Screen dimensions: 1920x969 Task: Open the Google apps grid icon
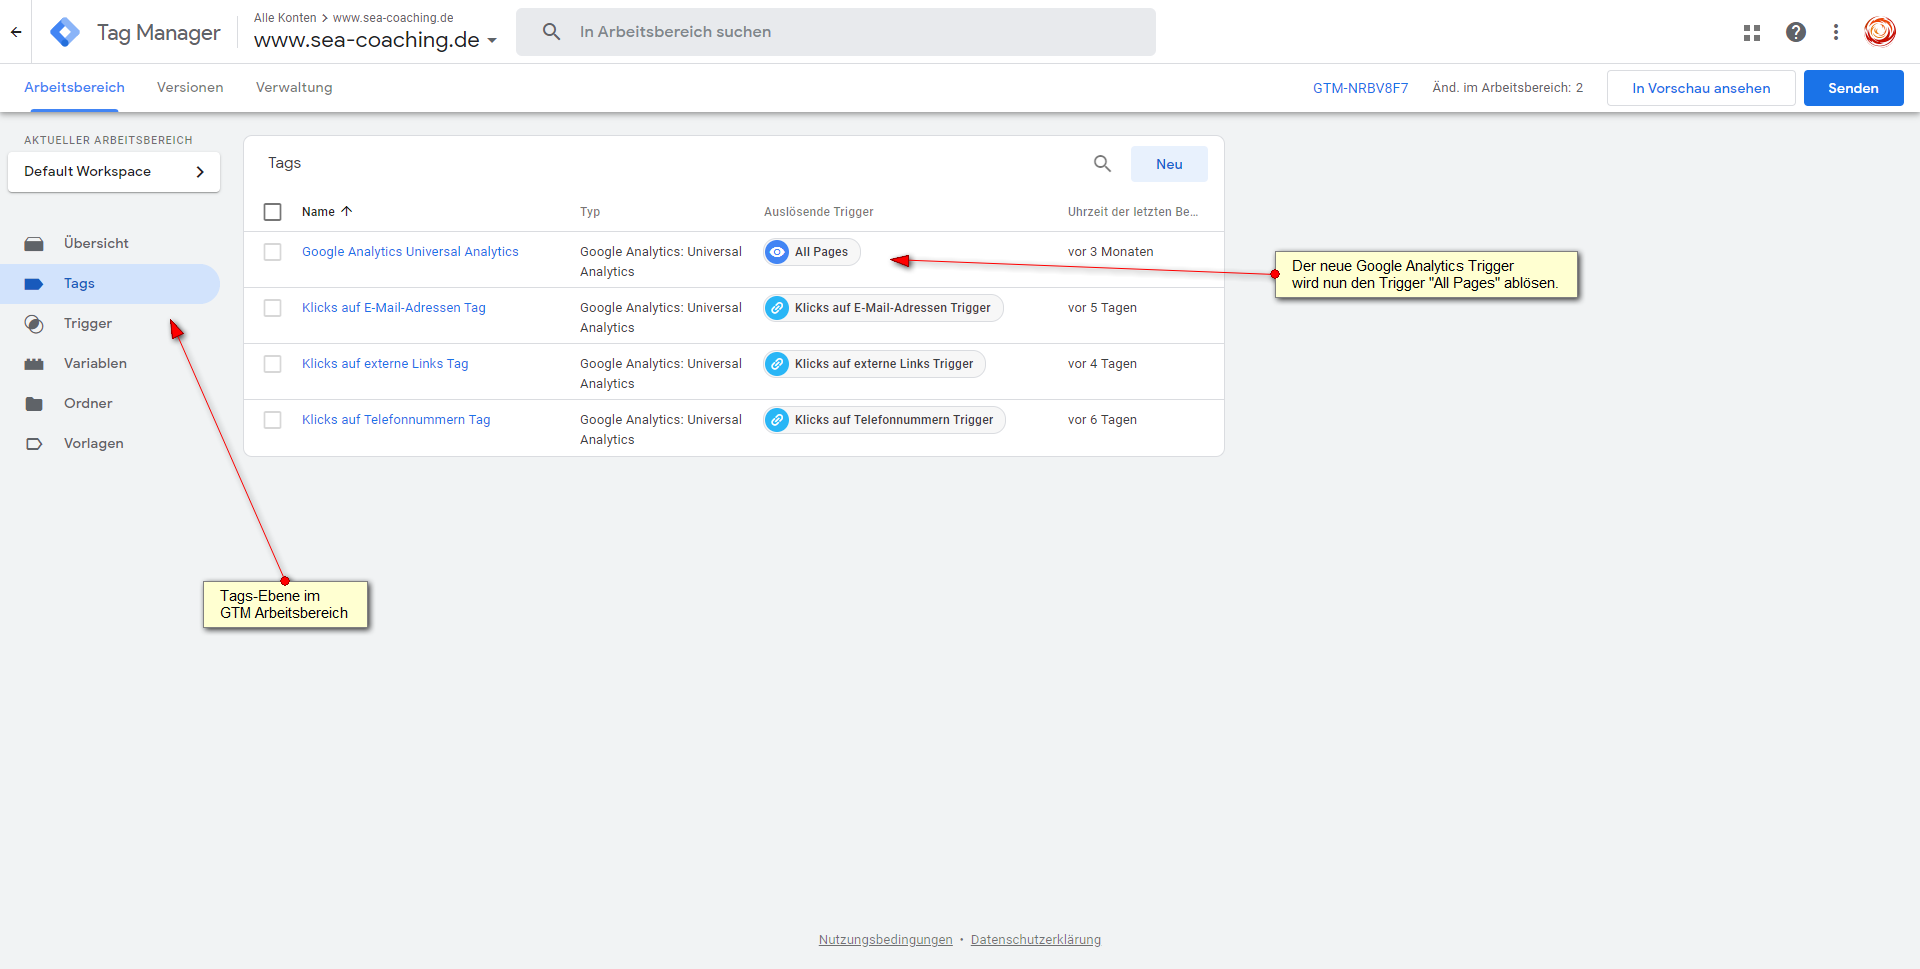point(1752,33)
